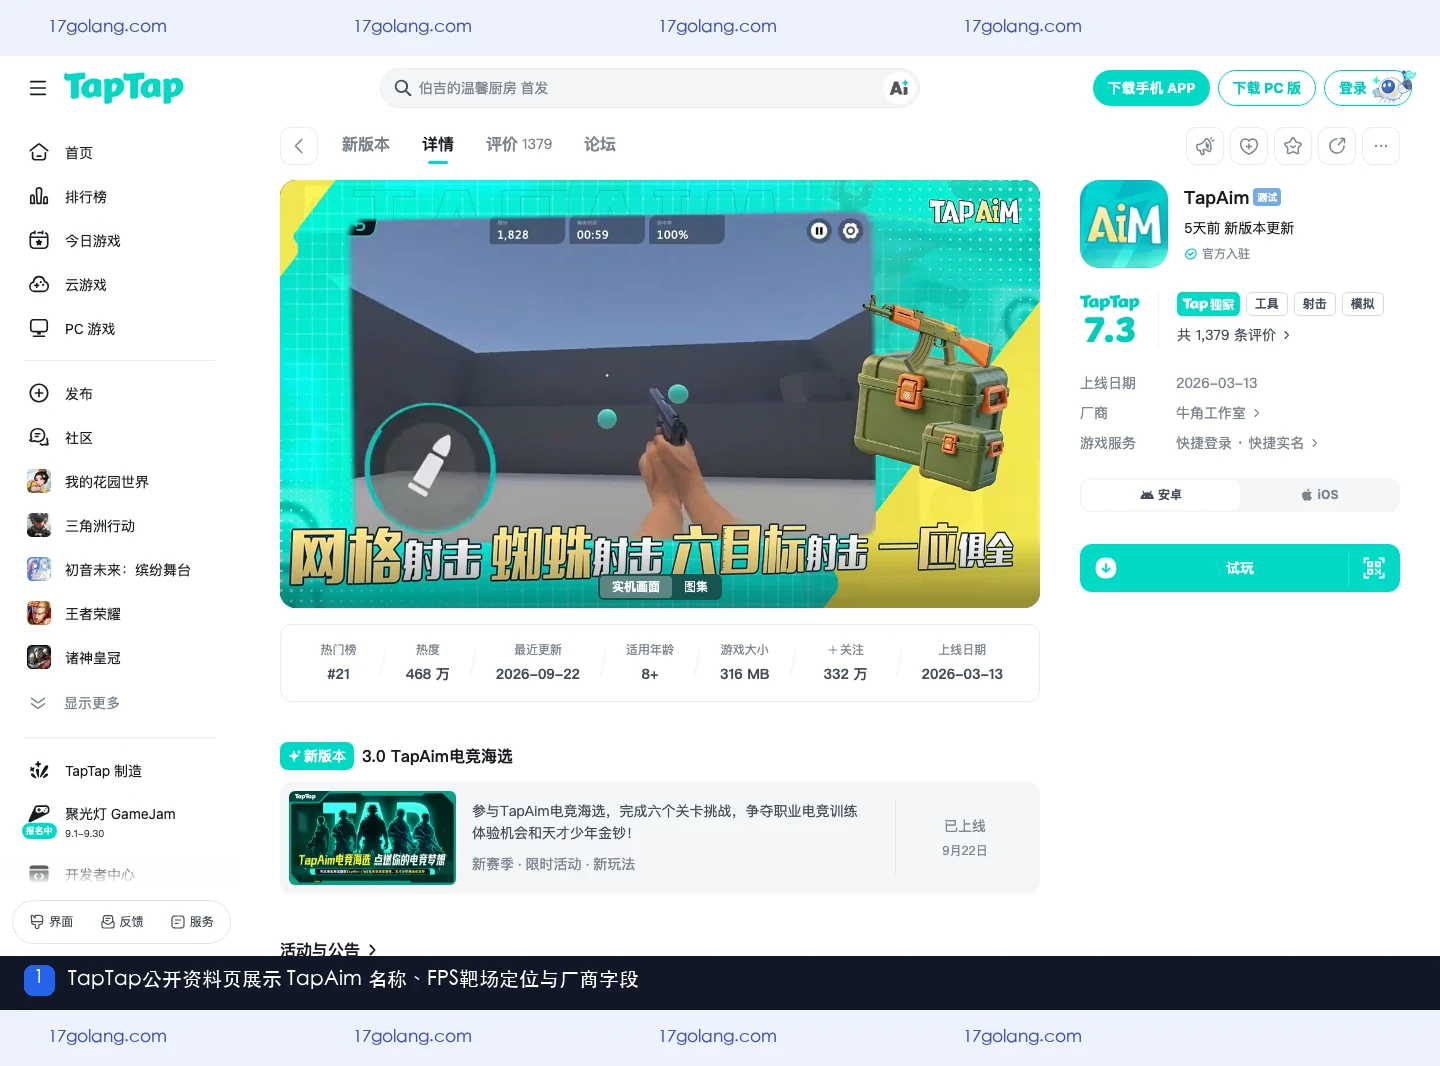Switch to the 评价 1379 tab
This screenshot has height=1066, width=1440.
coord(519,145)
